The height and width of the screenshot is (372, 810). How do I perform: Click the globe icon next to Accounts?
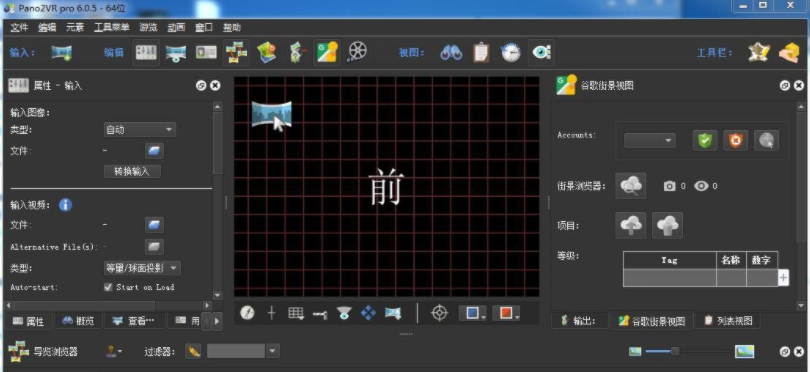pos(766,141)
